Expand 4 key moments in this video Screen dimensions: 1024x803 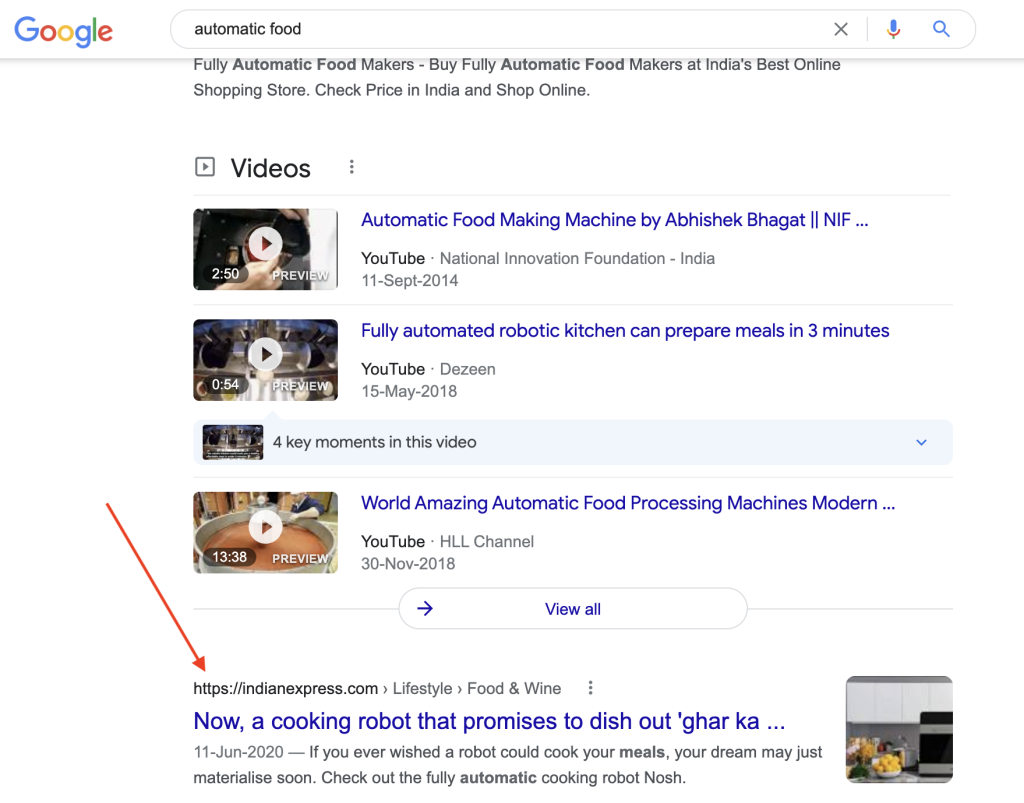tap(573, 442)
